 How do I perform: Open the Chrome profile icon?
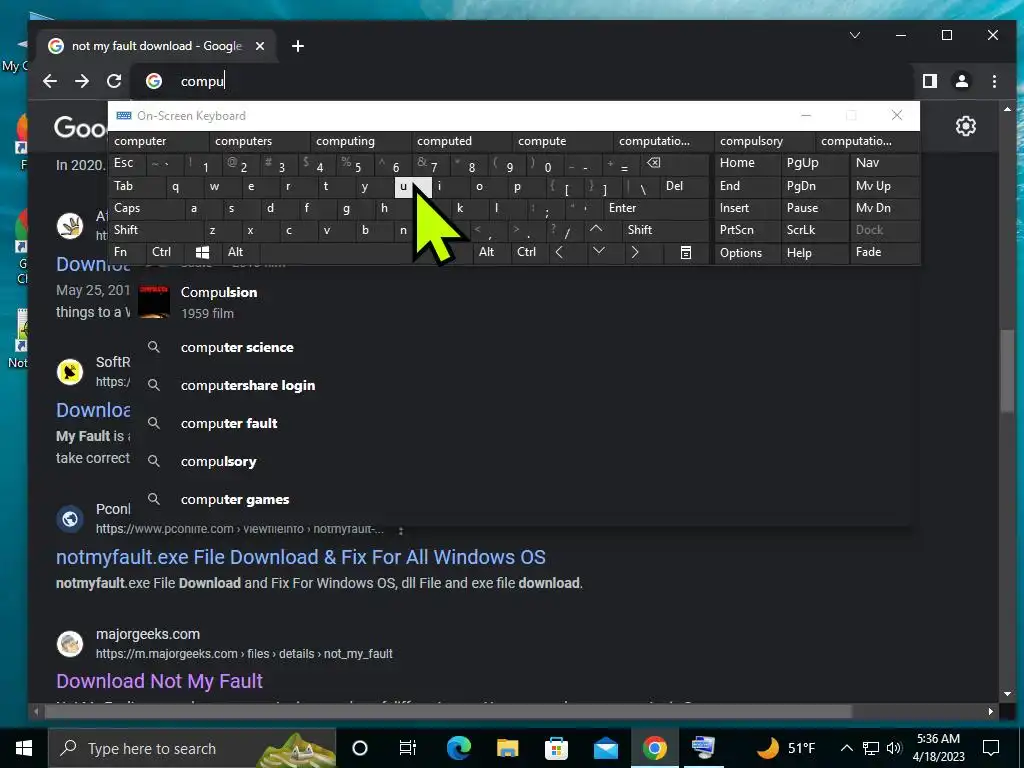[962, 81]
